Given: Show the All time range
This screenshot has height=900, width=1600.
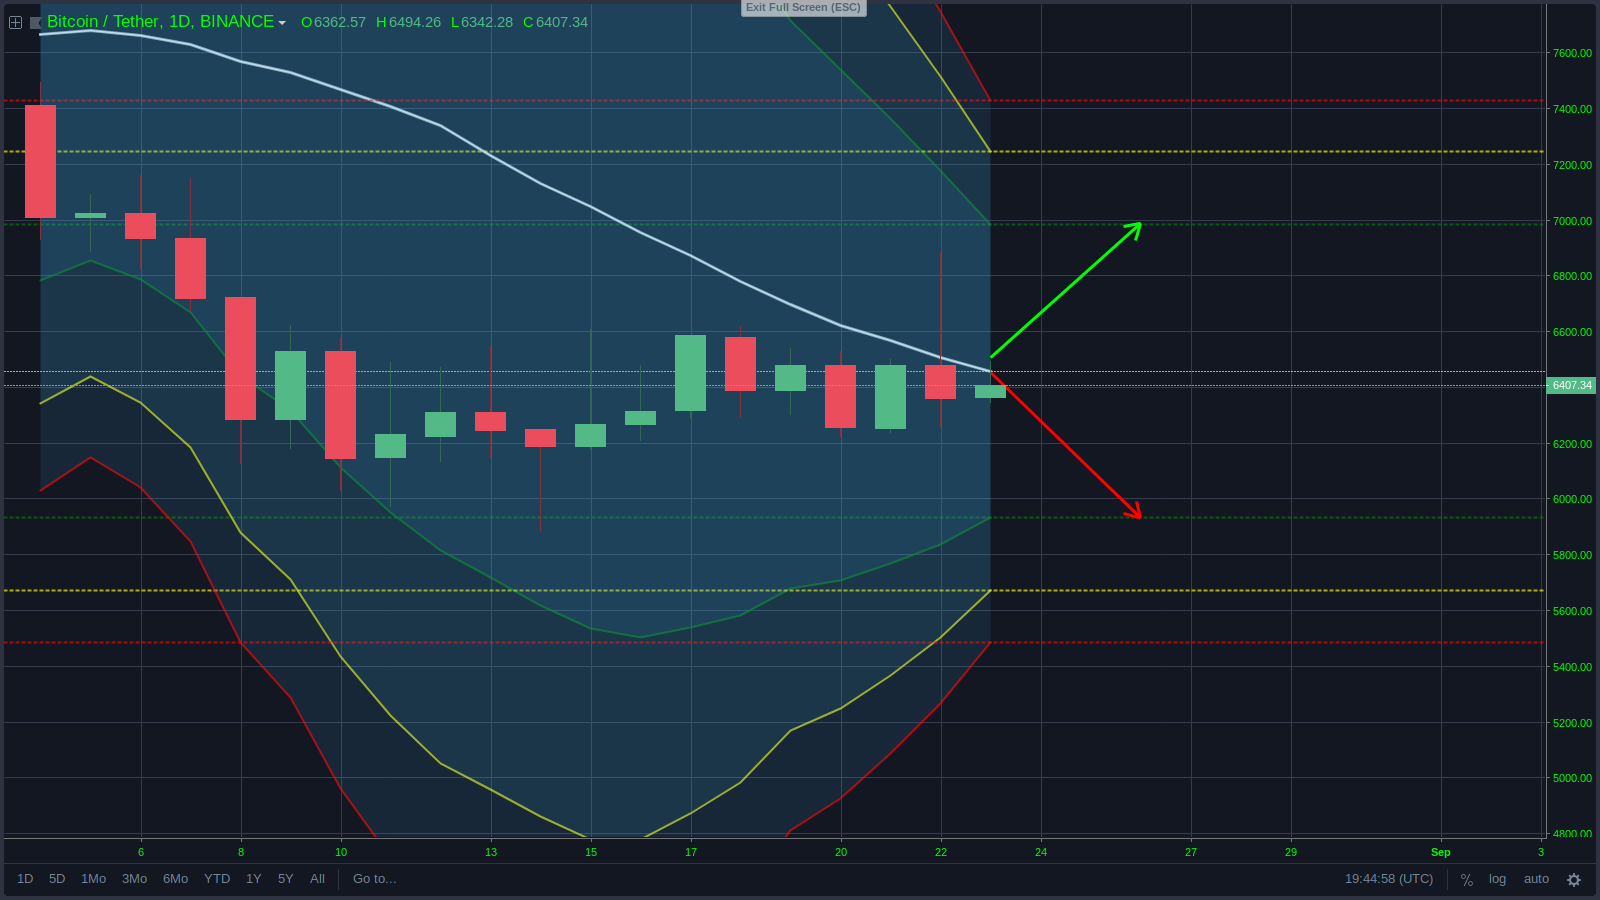Looking at the screenshot, I should tap(317, 879).
